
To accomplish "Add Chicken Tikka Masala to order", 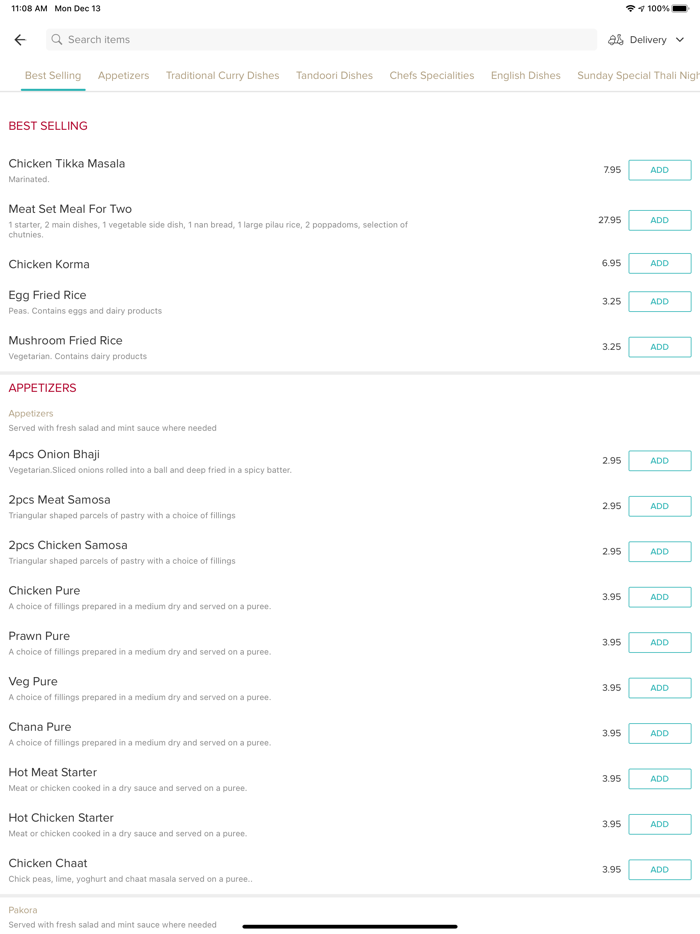I will click(659, 170).
